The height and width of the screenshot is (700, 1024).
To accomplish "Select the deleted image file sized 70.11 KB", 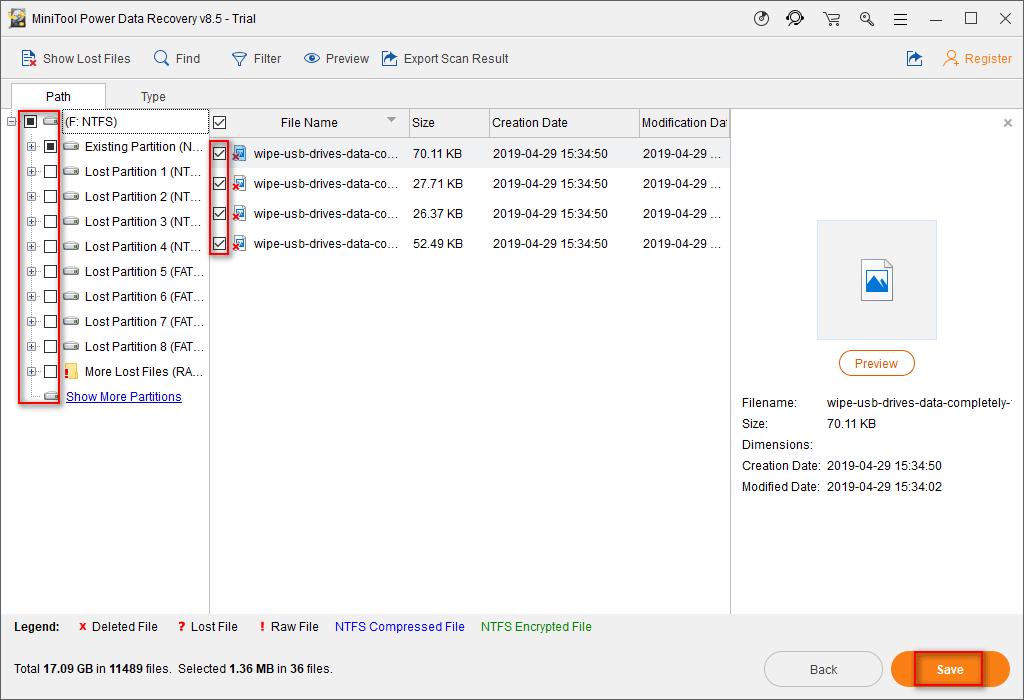I will (470, 153).
